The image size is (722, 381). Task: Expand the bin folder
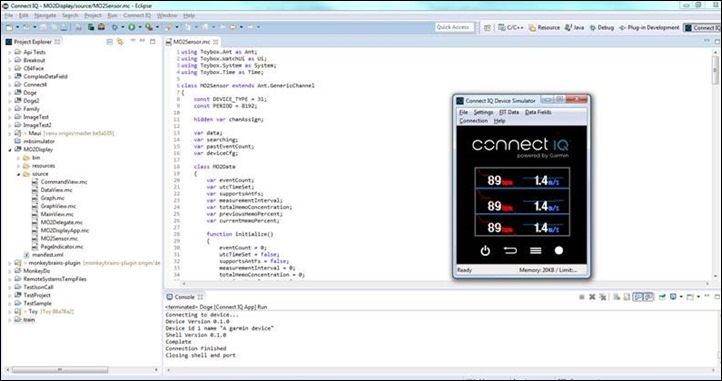pyautogui.click(x=18, y=158)
